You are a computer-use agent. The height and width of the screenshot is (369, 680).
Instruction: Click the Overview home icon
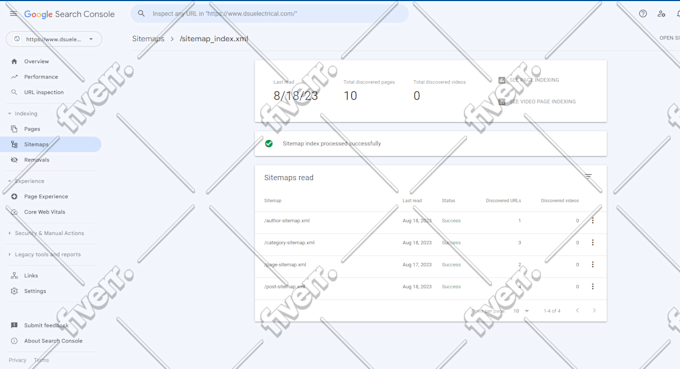point(14,62)
